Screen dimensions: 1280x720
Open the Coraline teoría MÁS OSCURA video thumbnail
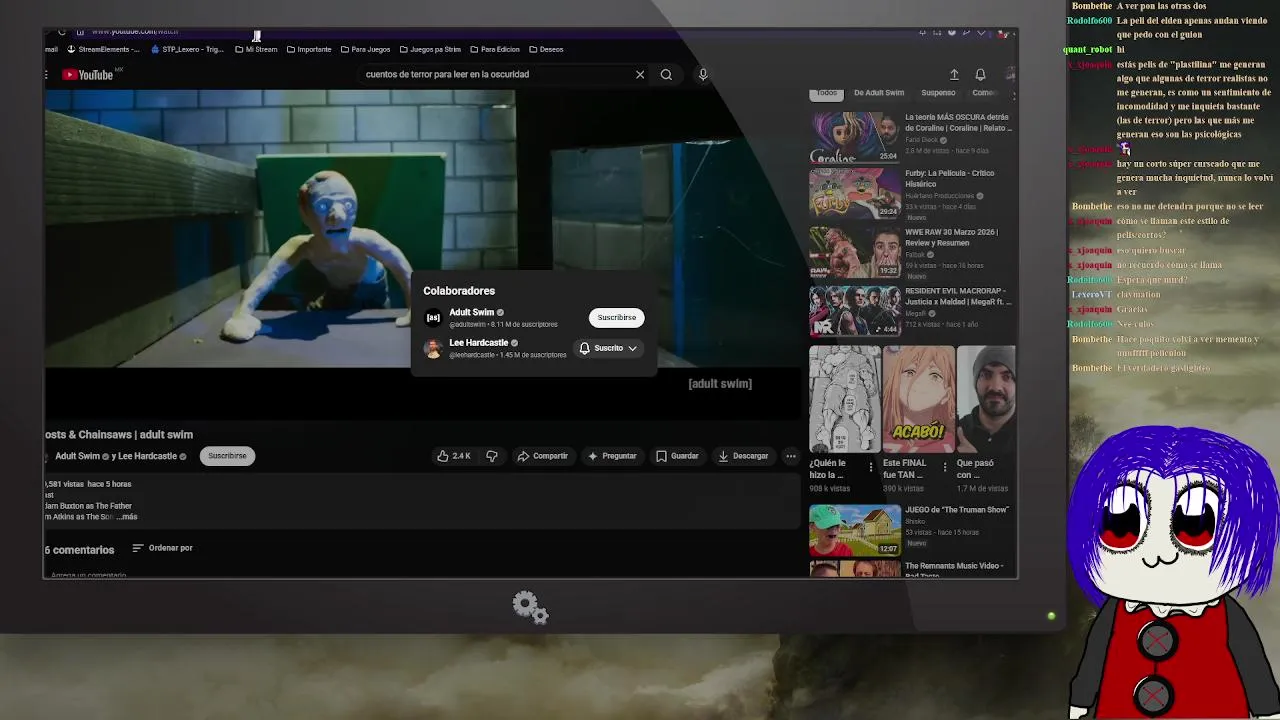855,137
